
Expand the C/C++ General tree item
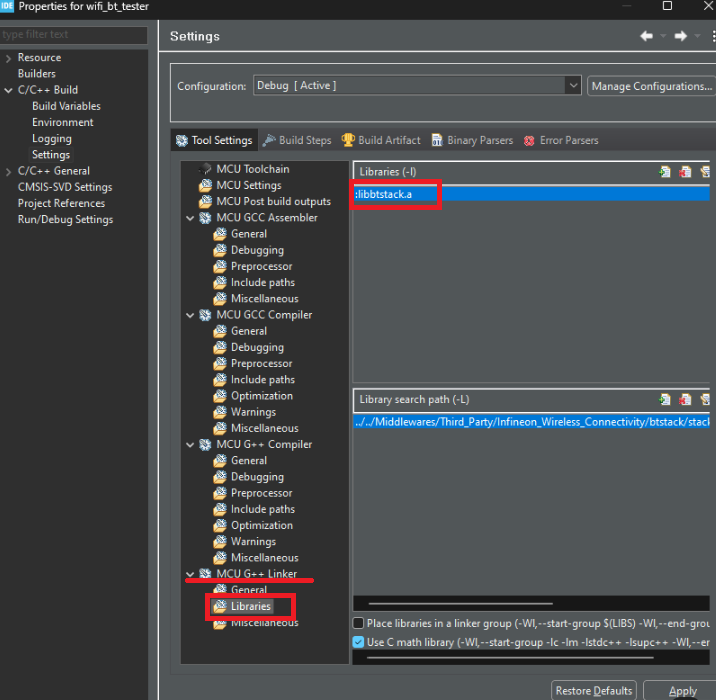pyautogui.click(x=8, y=171)
